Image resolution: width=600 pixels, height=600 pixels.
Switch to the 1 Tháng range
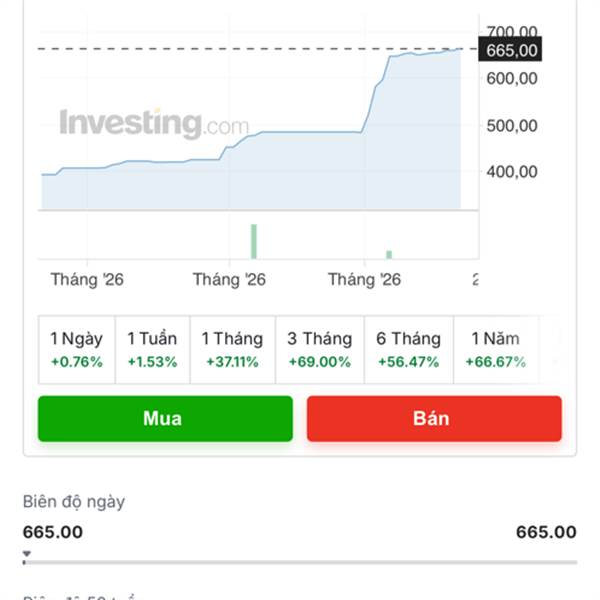(233, 350)
